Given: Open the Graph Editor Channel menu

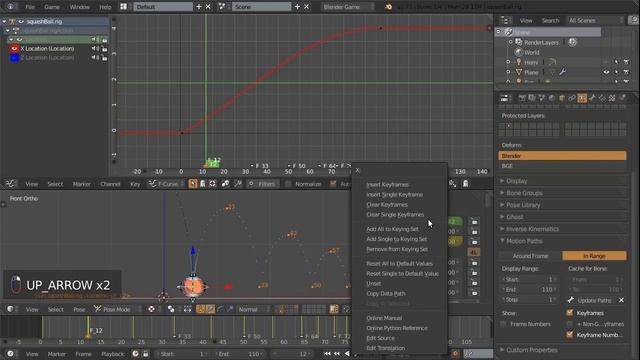Looking at the screenshot, I should tap(110, 184).
